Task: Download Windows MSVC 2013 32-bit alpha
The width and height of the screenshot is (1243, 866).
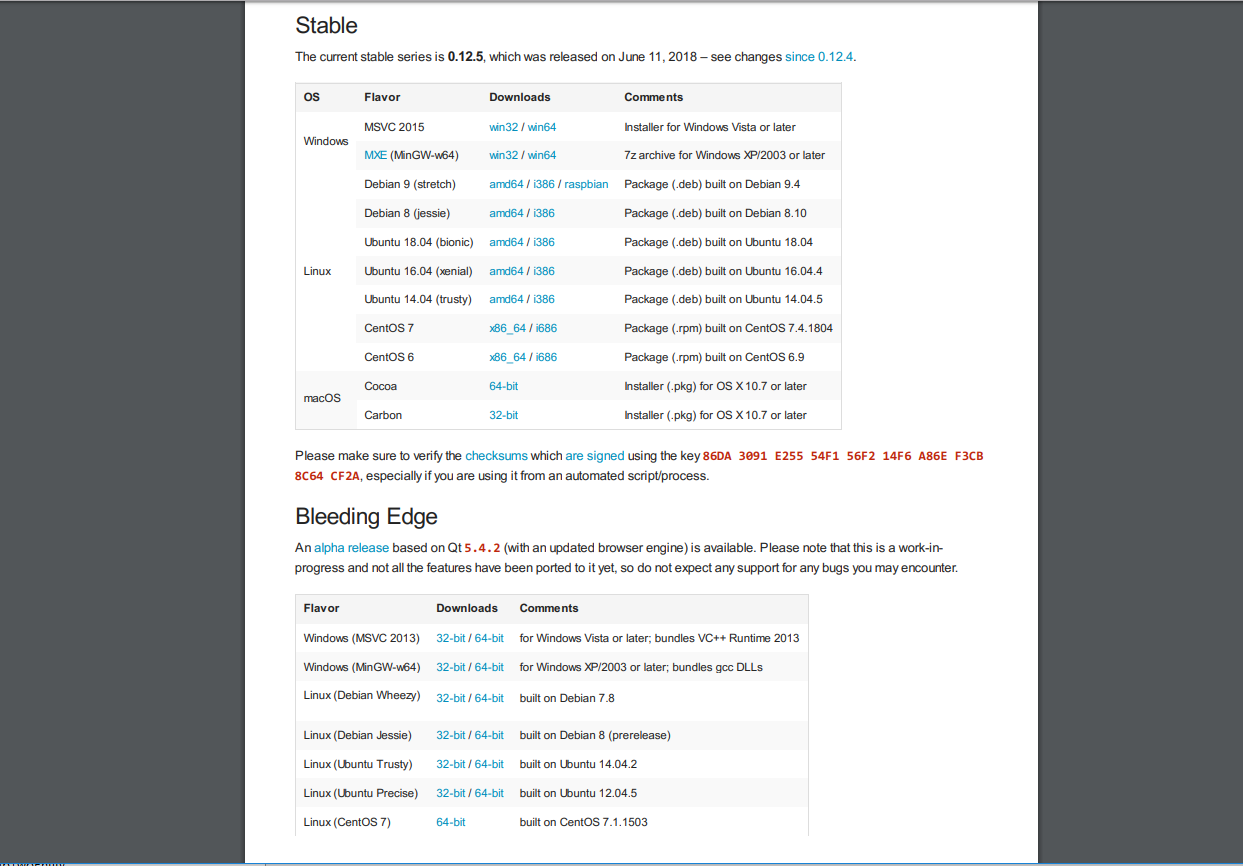Action: pos(451,638)
